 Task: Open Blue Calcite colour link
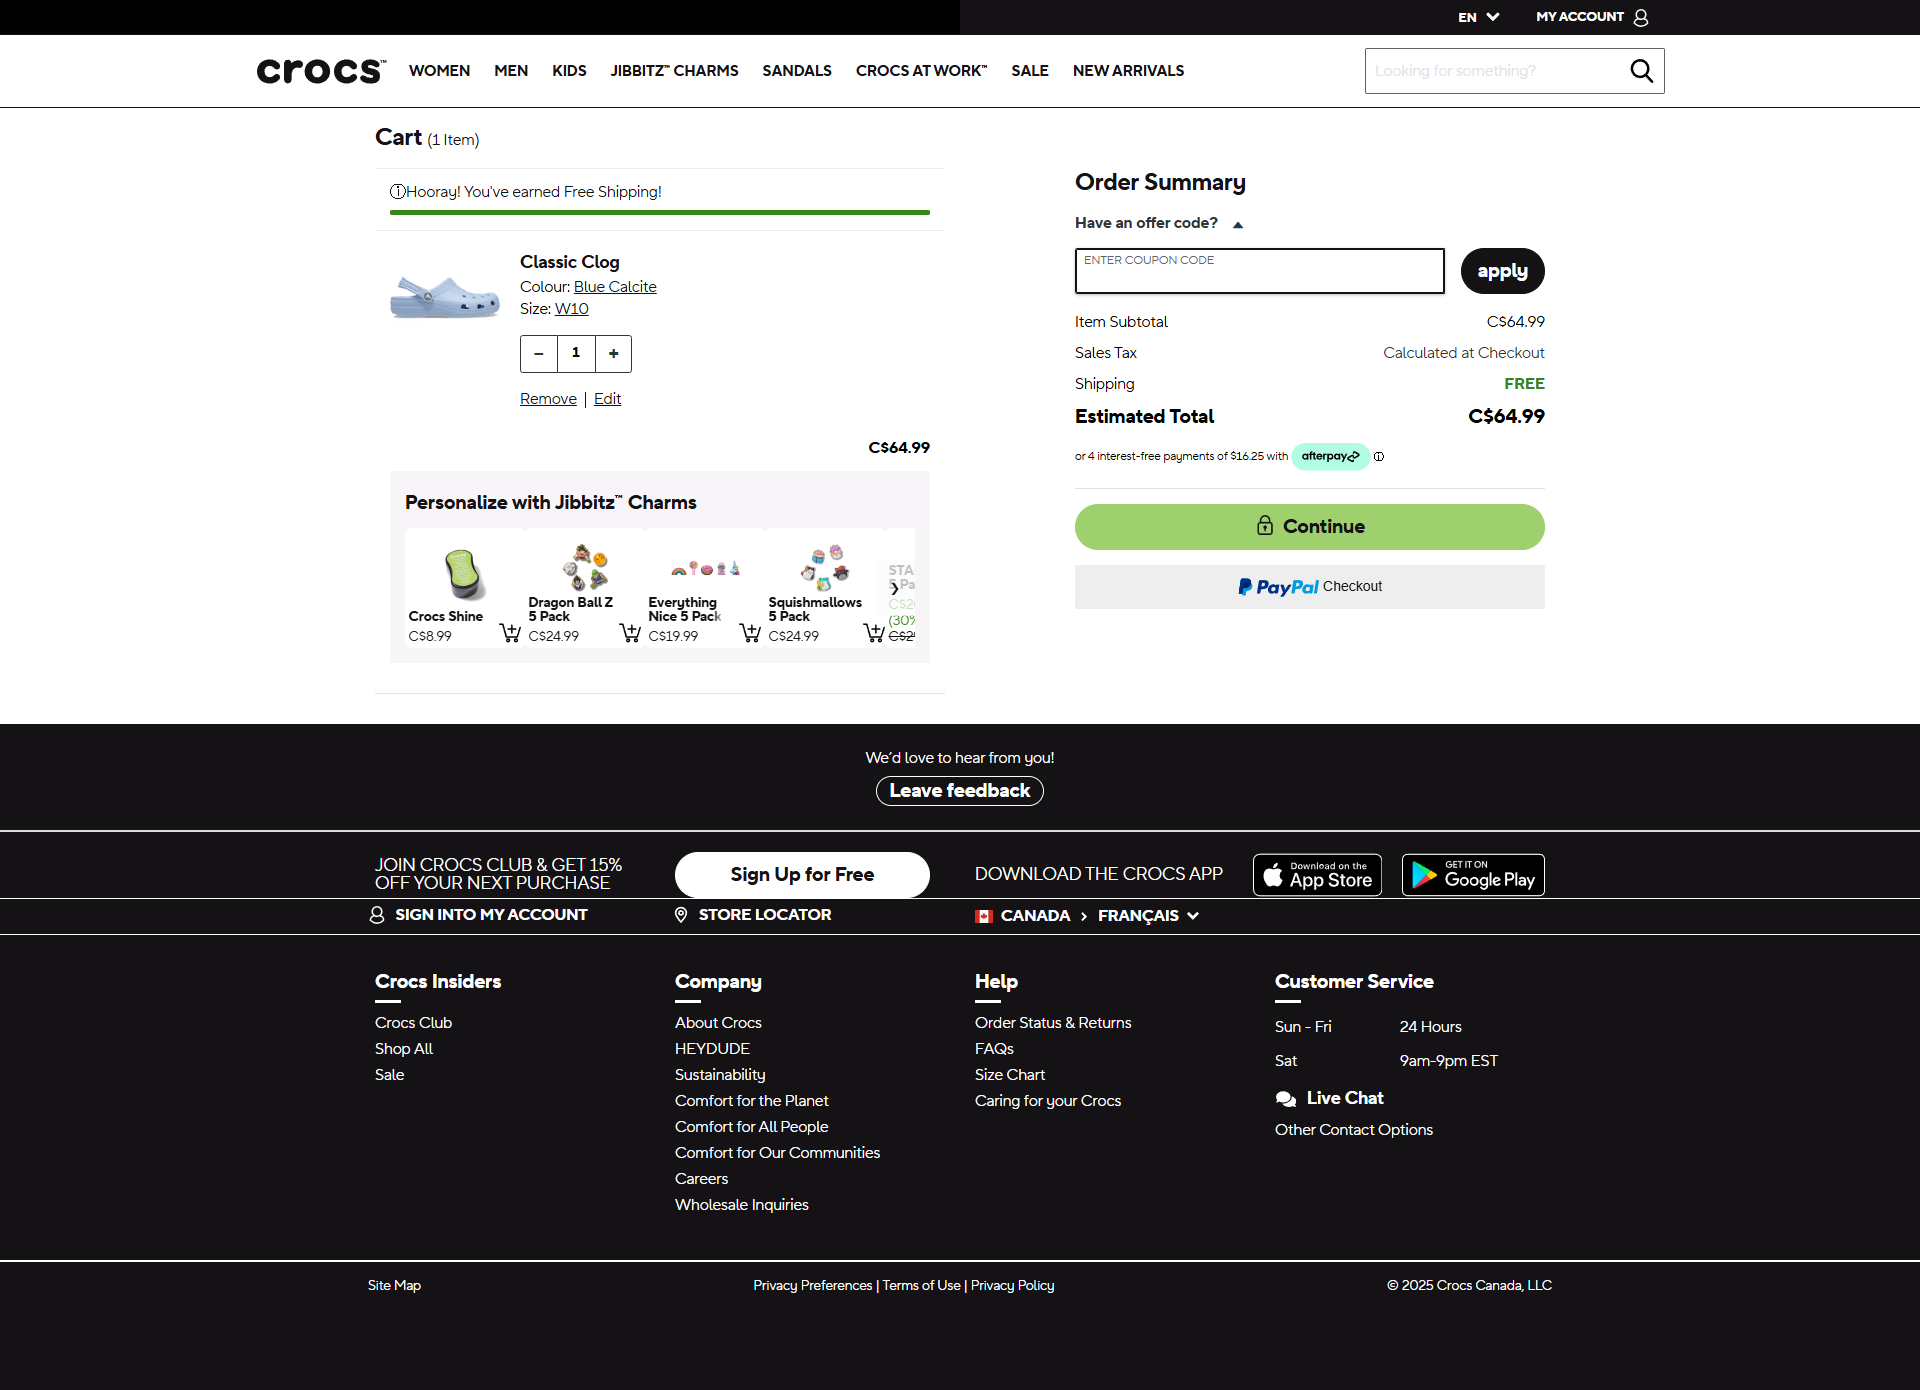click(x=615, y=287)
